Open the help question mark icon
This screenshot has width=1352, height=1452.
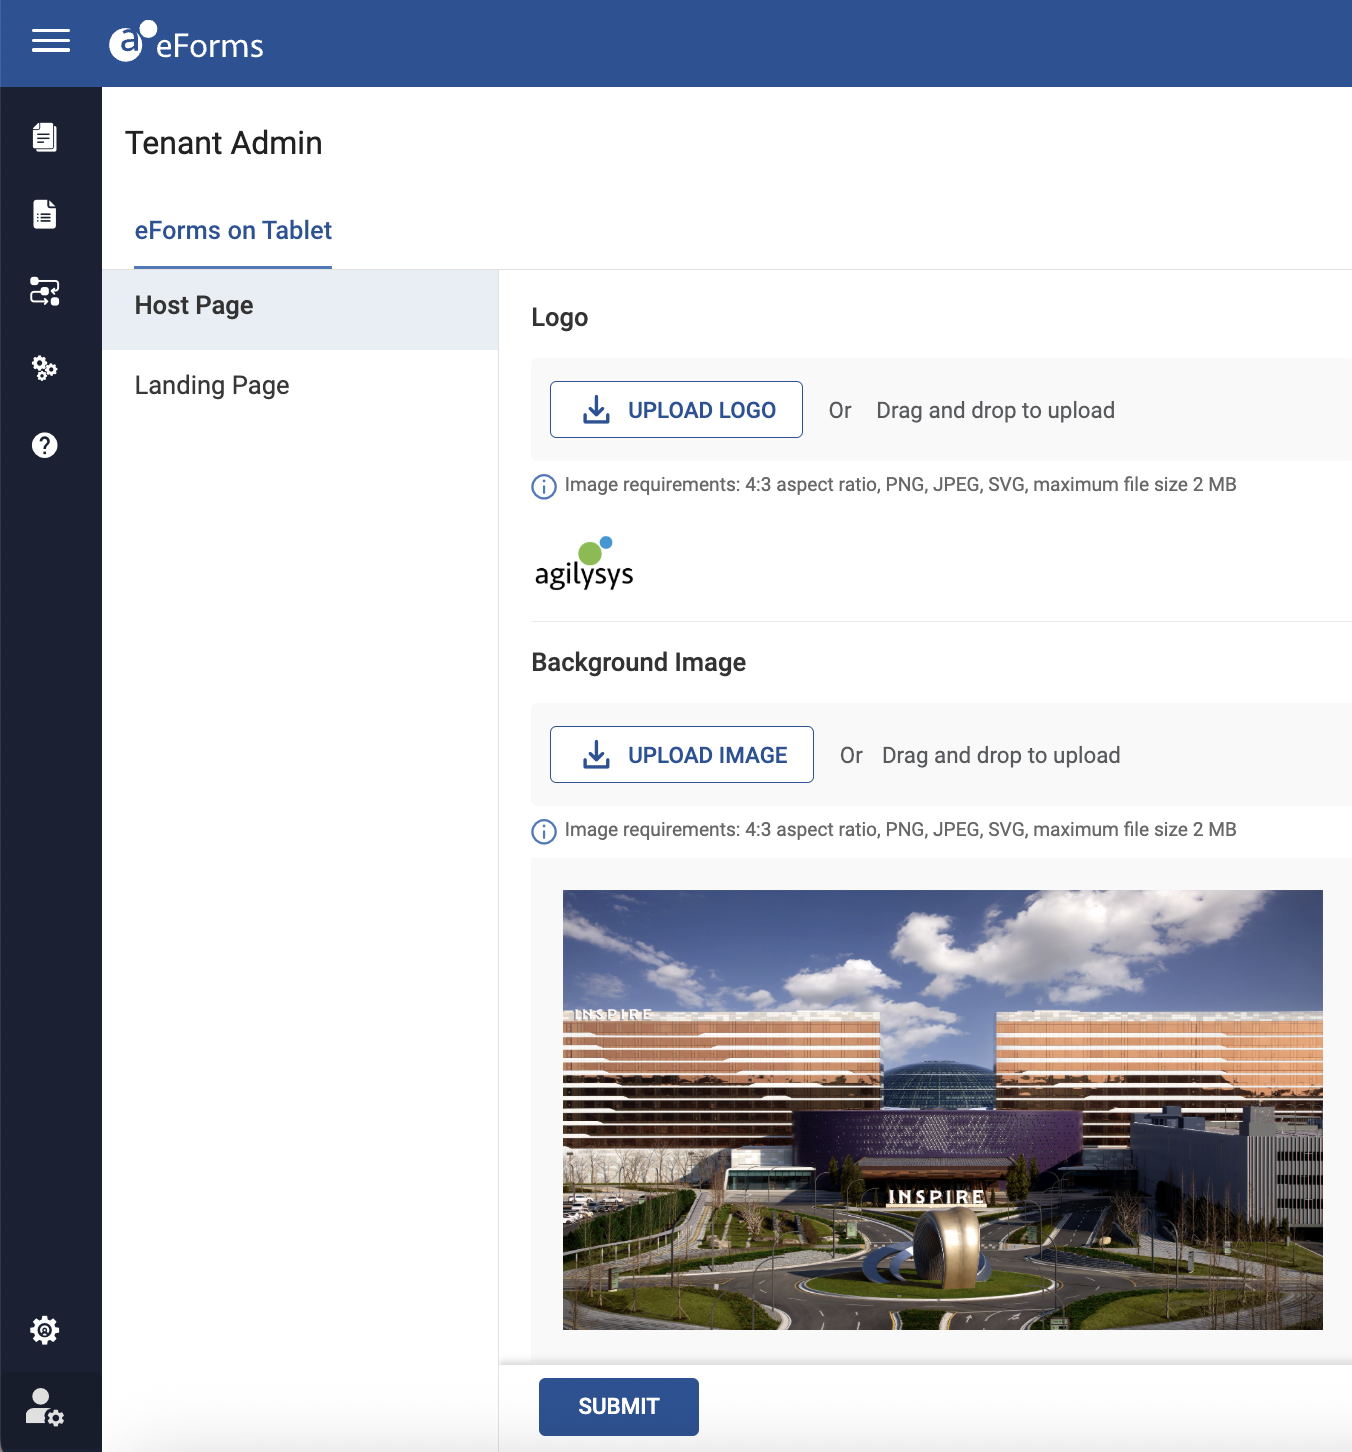45,445
